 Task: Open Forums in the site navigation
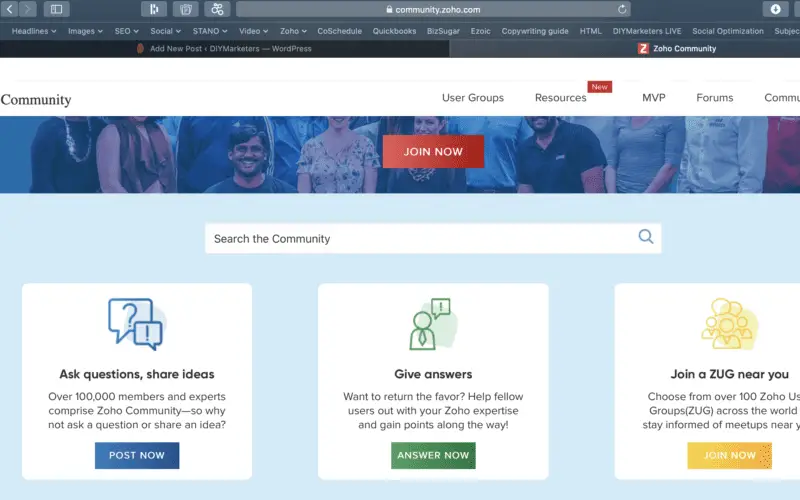pos(714,97)
